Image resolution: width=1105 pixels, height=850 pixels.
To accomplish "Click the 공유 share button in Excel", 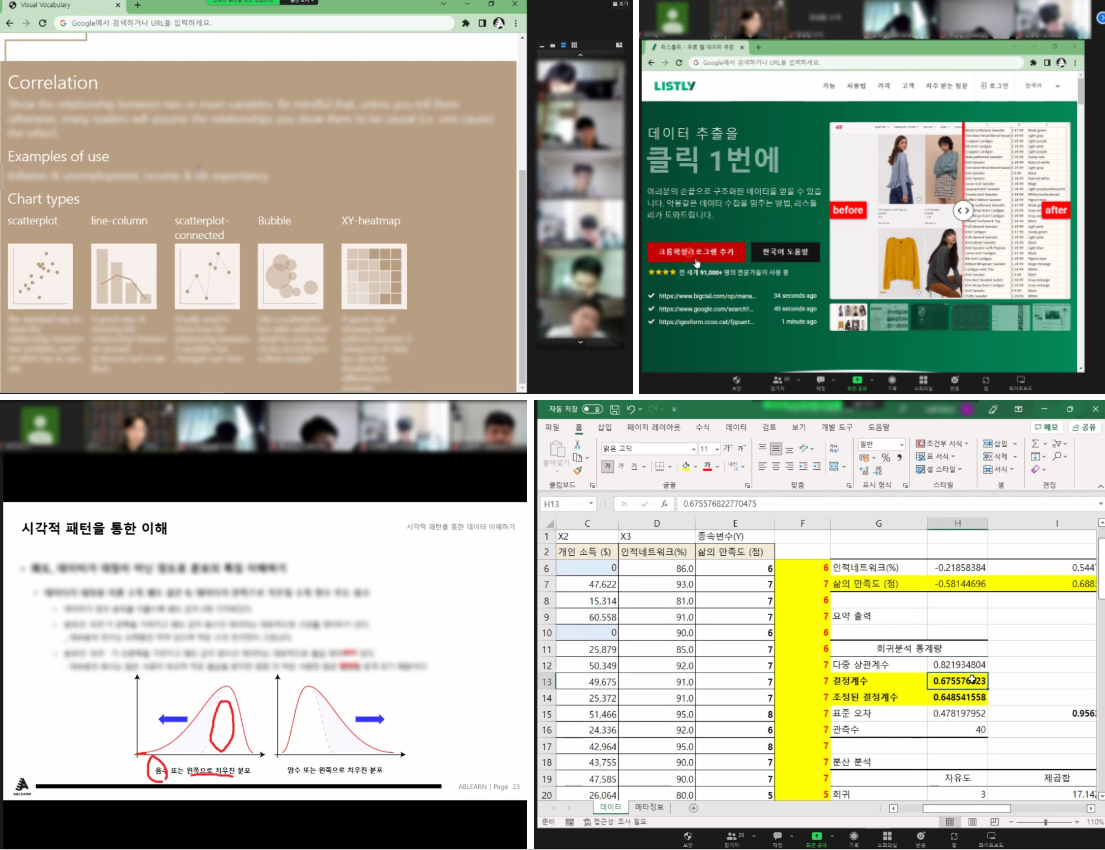I will pos(1084,427).
